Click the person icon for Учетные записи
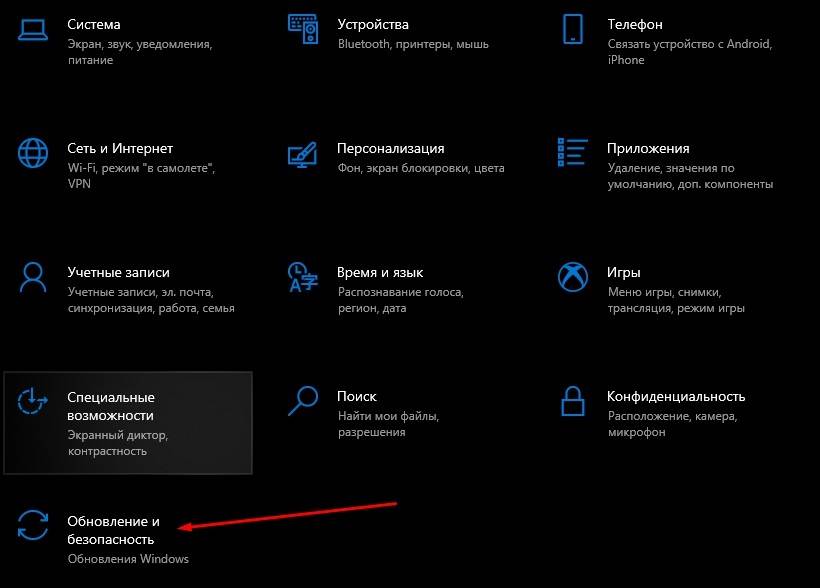 pos(33,278)
